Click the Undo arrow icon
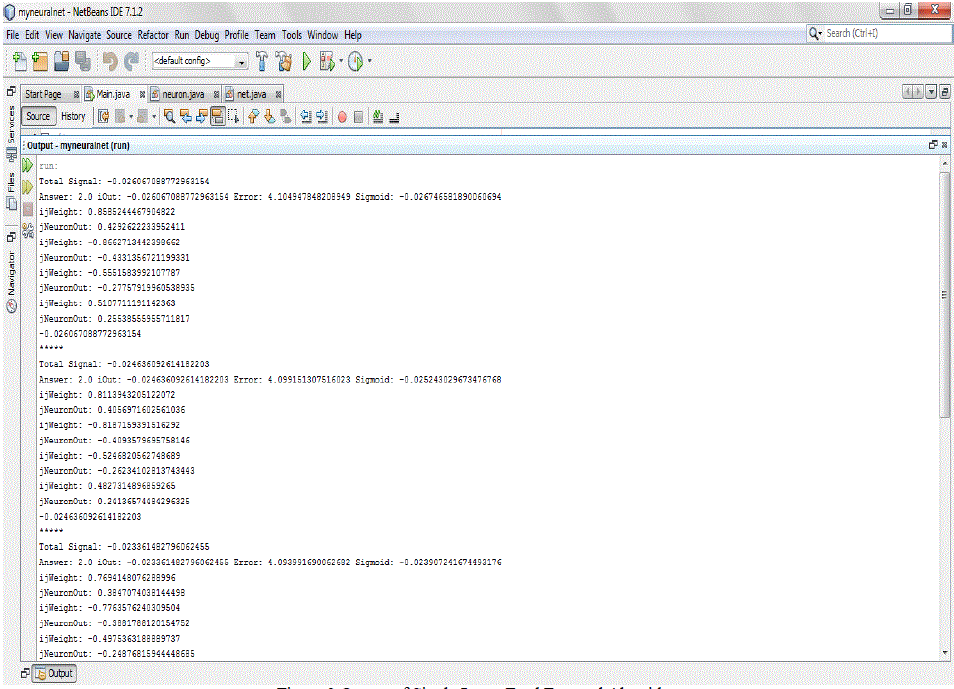The height and width of the screenshot is (689, 954). tap(110, 62)
